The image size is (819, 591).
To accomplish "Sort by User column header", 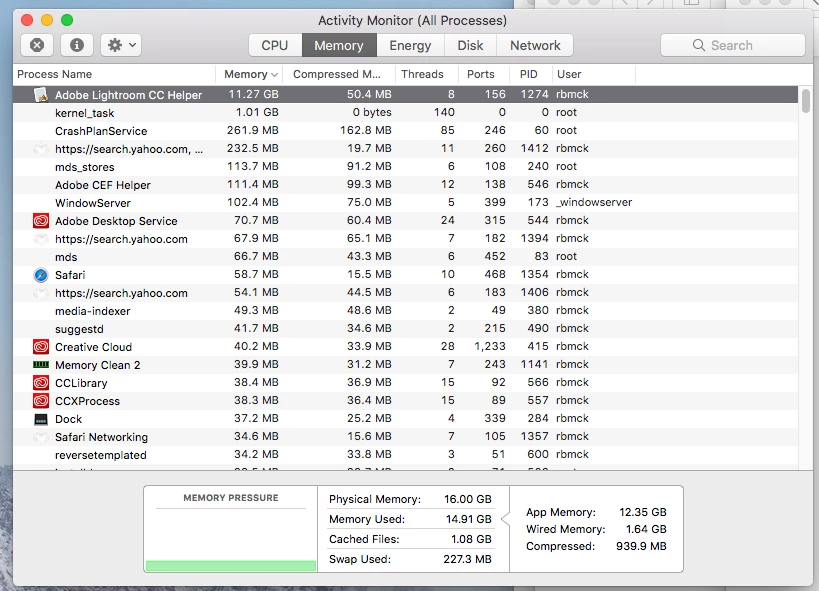I will pyautogui.click(x=593, y=74).
